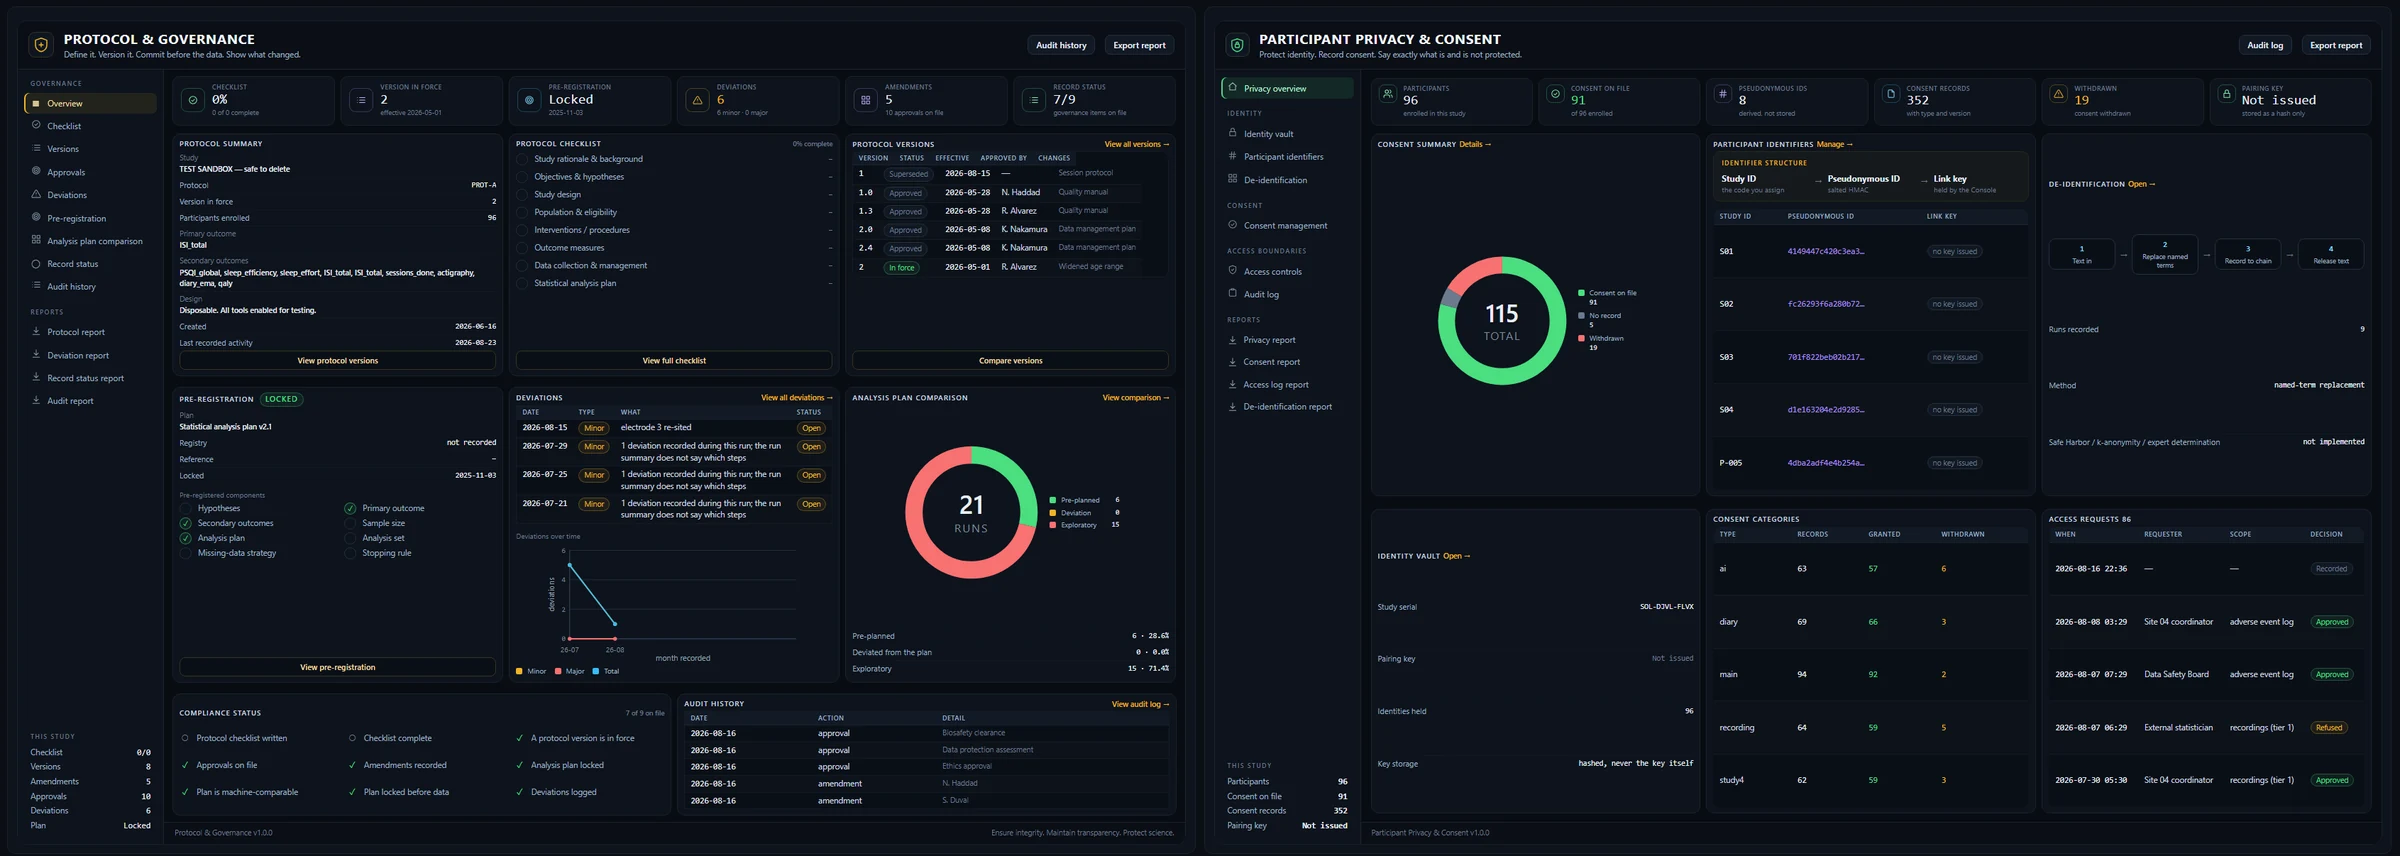Open Approvals in the Governance sidebar
2400x856 pixels.
click(x=90, y=172)
